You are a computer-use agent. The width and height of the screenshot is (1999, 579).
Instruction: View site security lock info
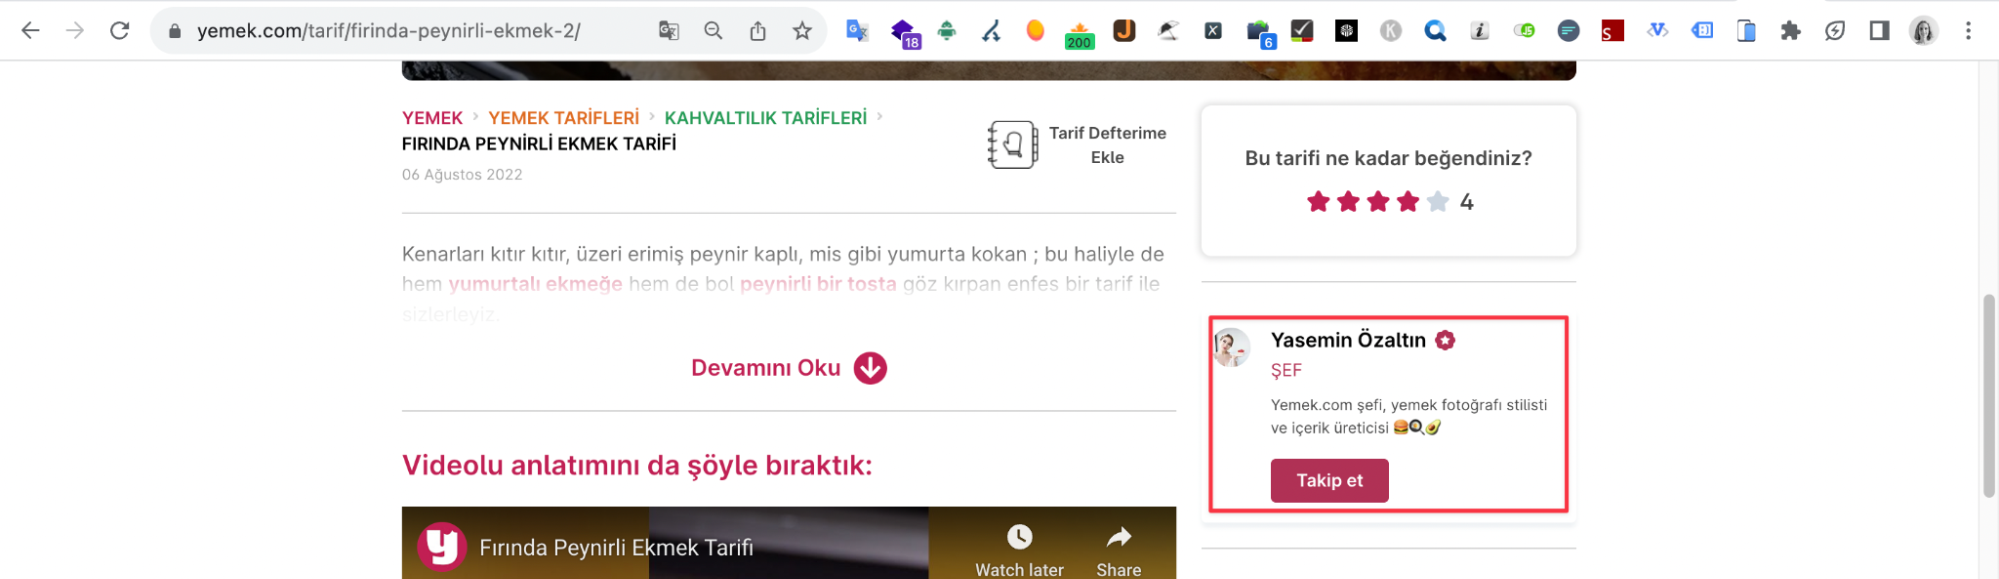point(175,31)
